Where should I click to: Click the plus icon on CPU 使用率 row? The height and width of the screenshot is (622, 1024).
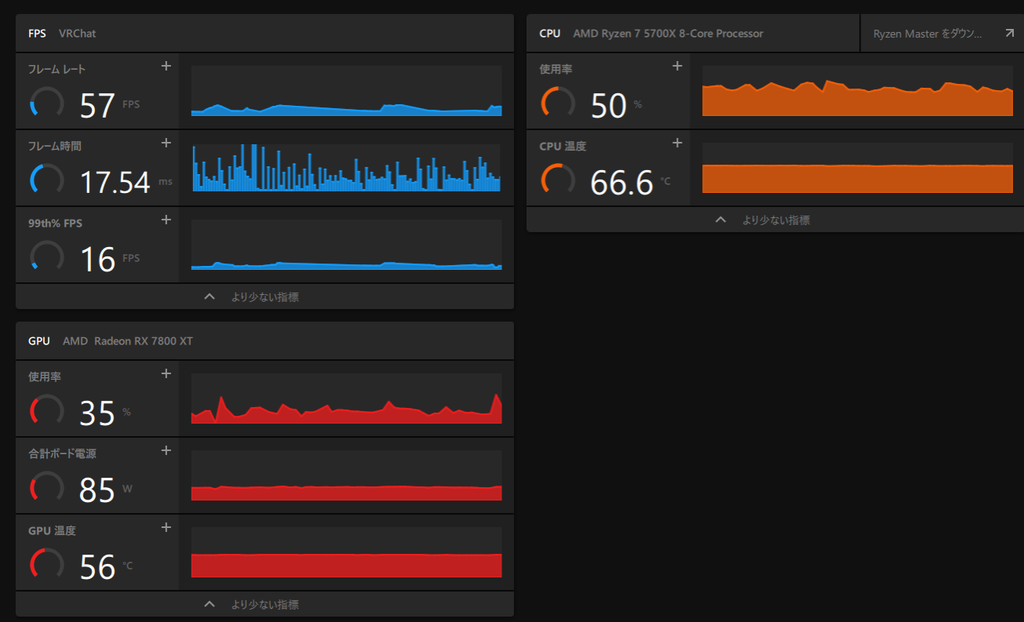pos(677,66)
